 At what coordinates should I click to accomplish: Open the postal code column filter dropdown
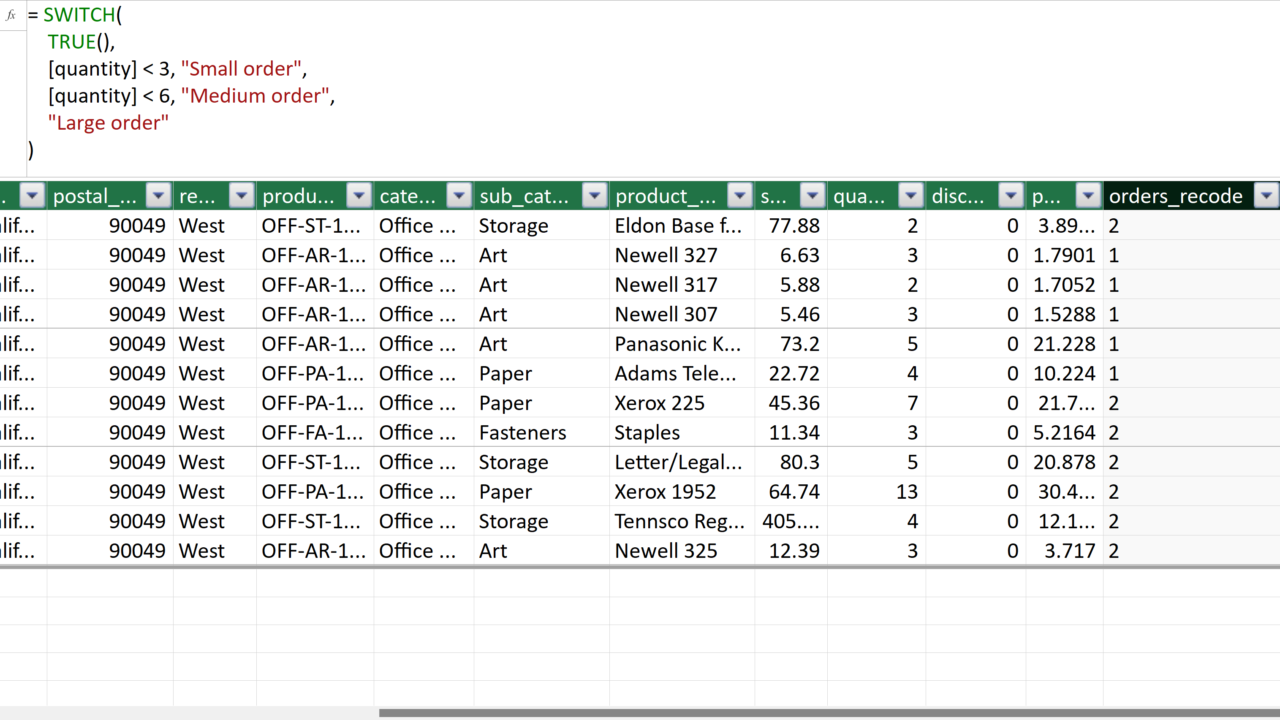click(x=158, y=195)
